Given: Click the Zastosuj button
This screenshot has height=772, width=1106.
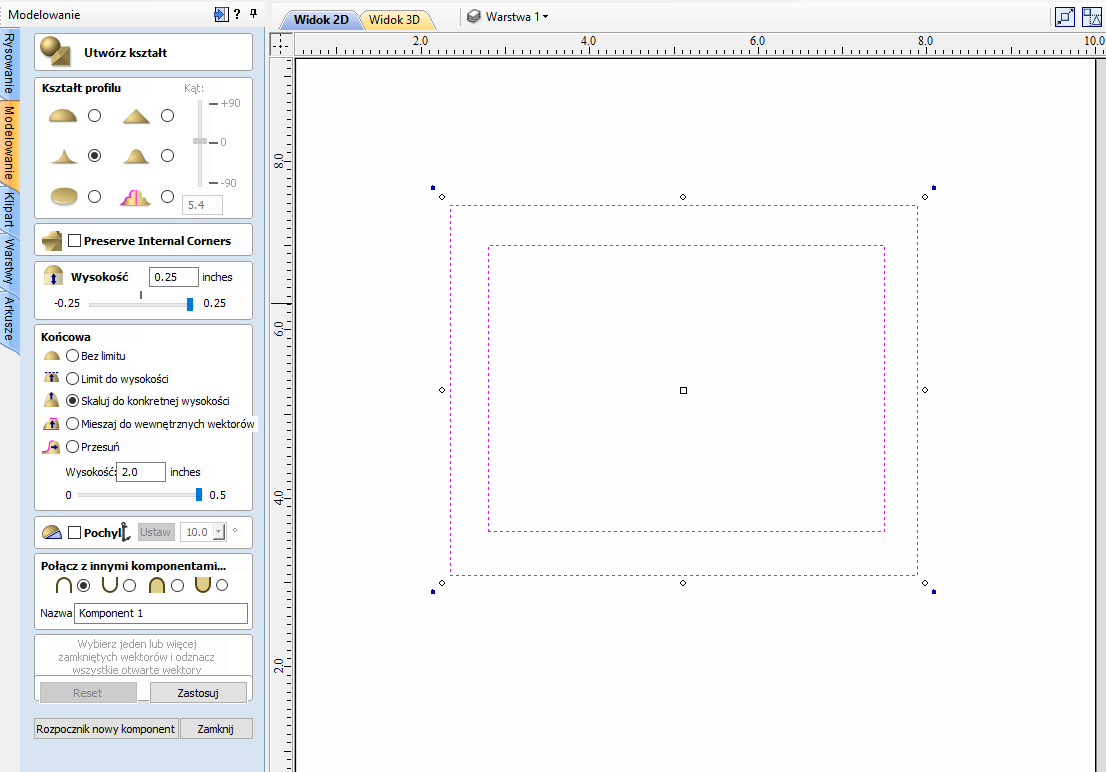Looking at the screenshot, I should click(x=198, y=692).
